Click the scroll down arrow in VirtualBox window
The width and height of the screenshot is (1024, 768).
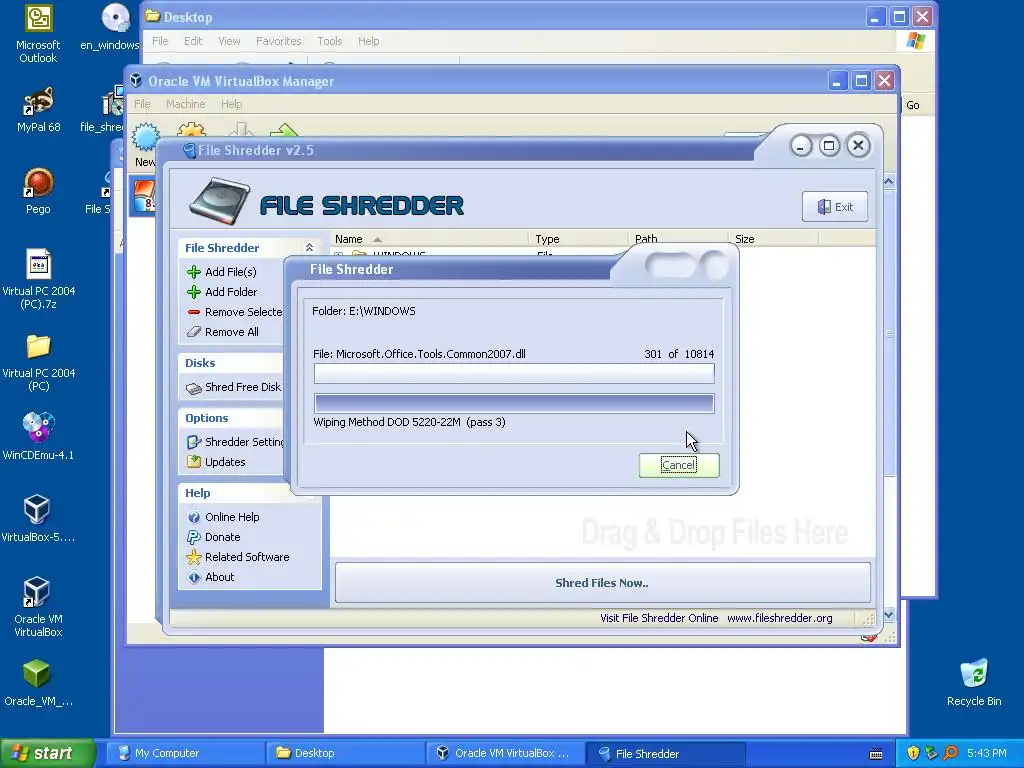[x=889, y=615]
